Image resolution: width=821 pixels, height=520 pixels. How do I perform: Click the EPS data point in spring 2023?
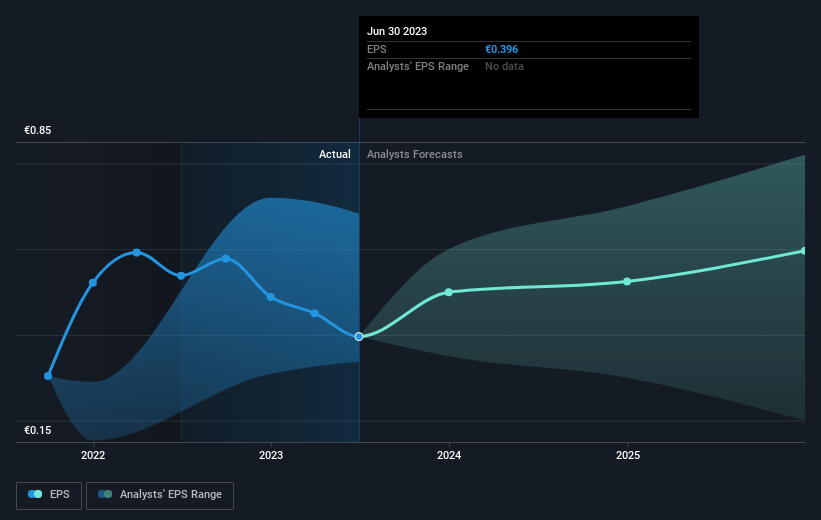315,313
